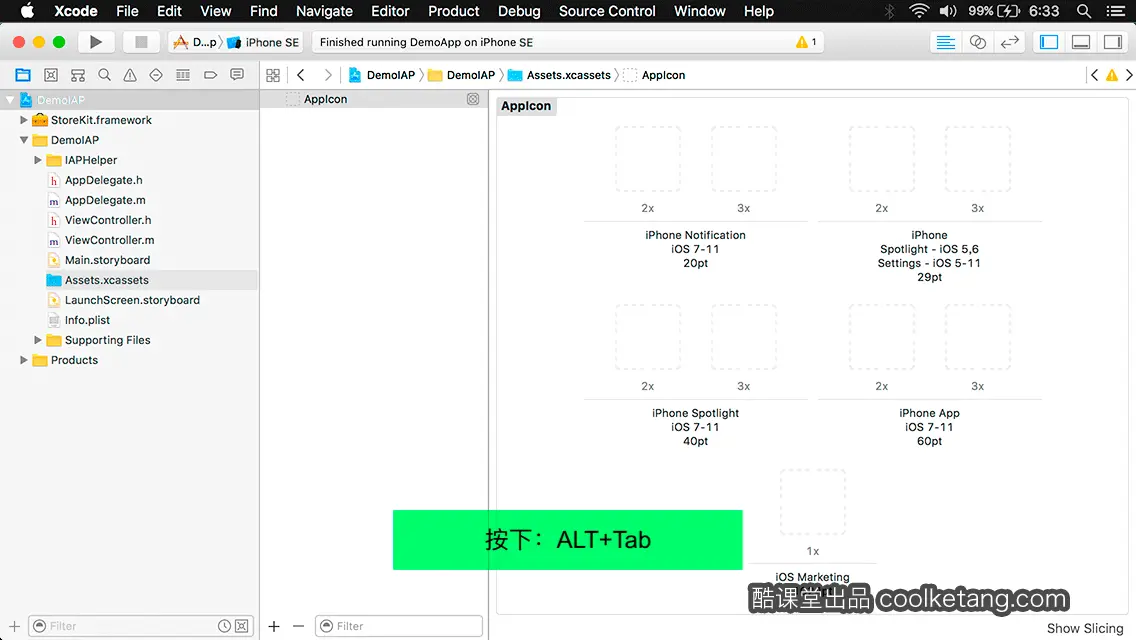Open the File menu
Screen dimensions: 1136x640
click(x=127, y=11)
